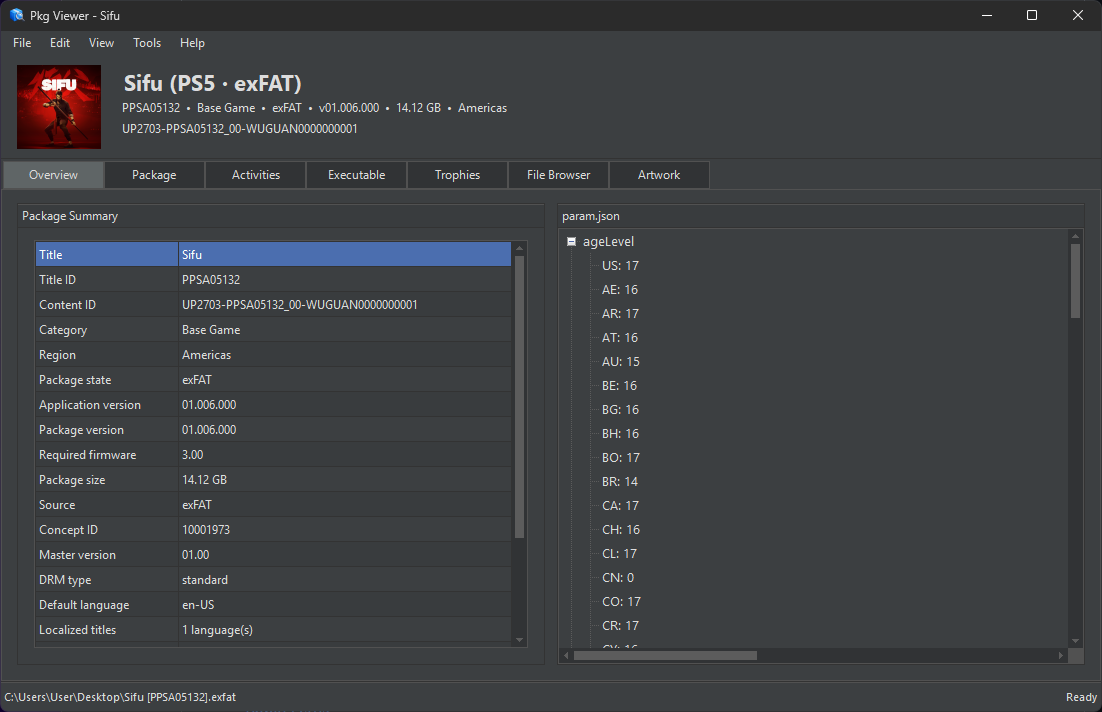Switch to the Trophies tab
The width and height of the screenshot is (1102, 712).
(x=458, y=175)
